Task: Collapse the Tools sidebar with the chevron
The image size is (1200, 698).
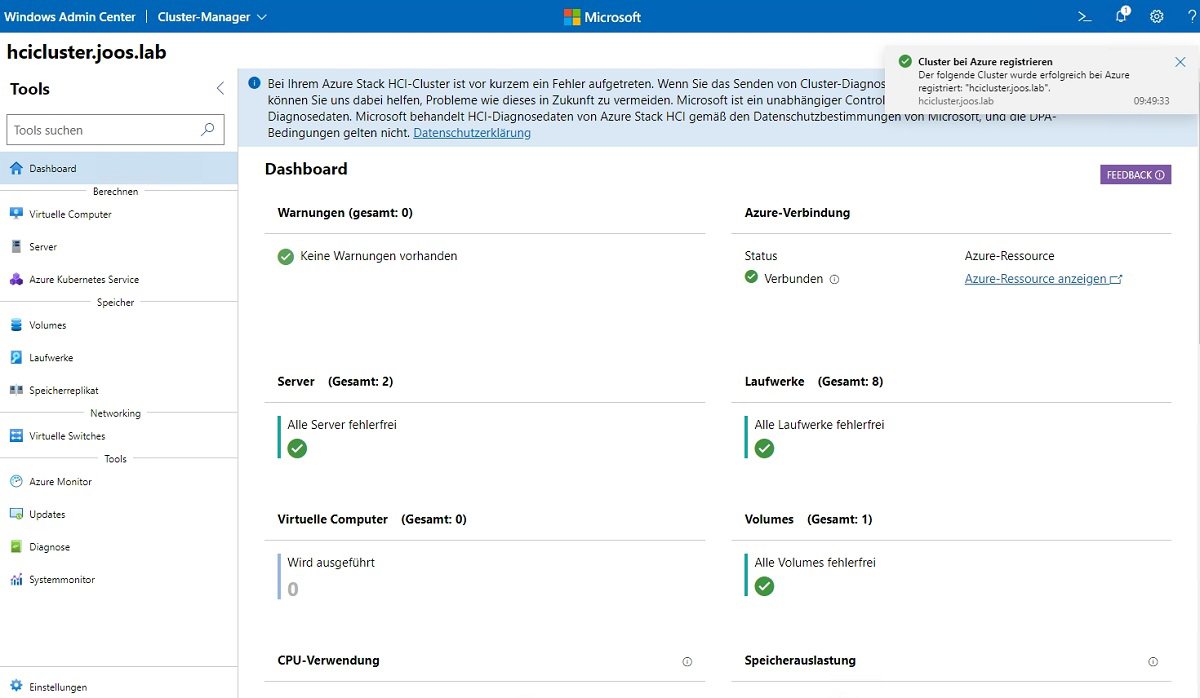Action: pos(219,88)
